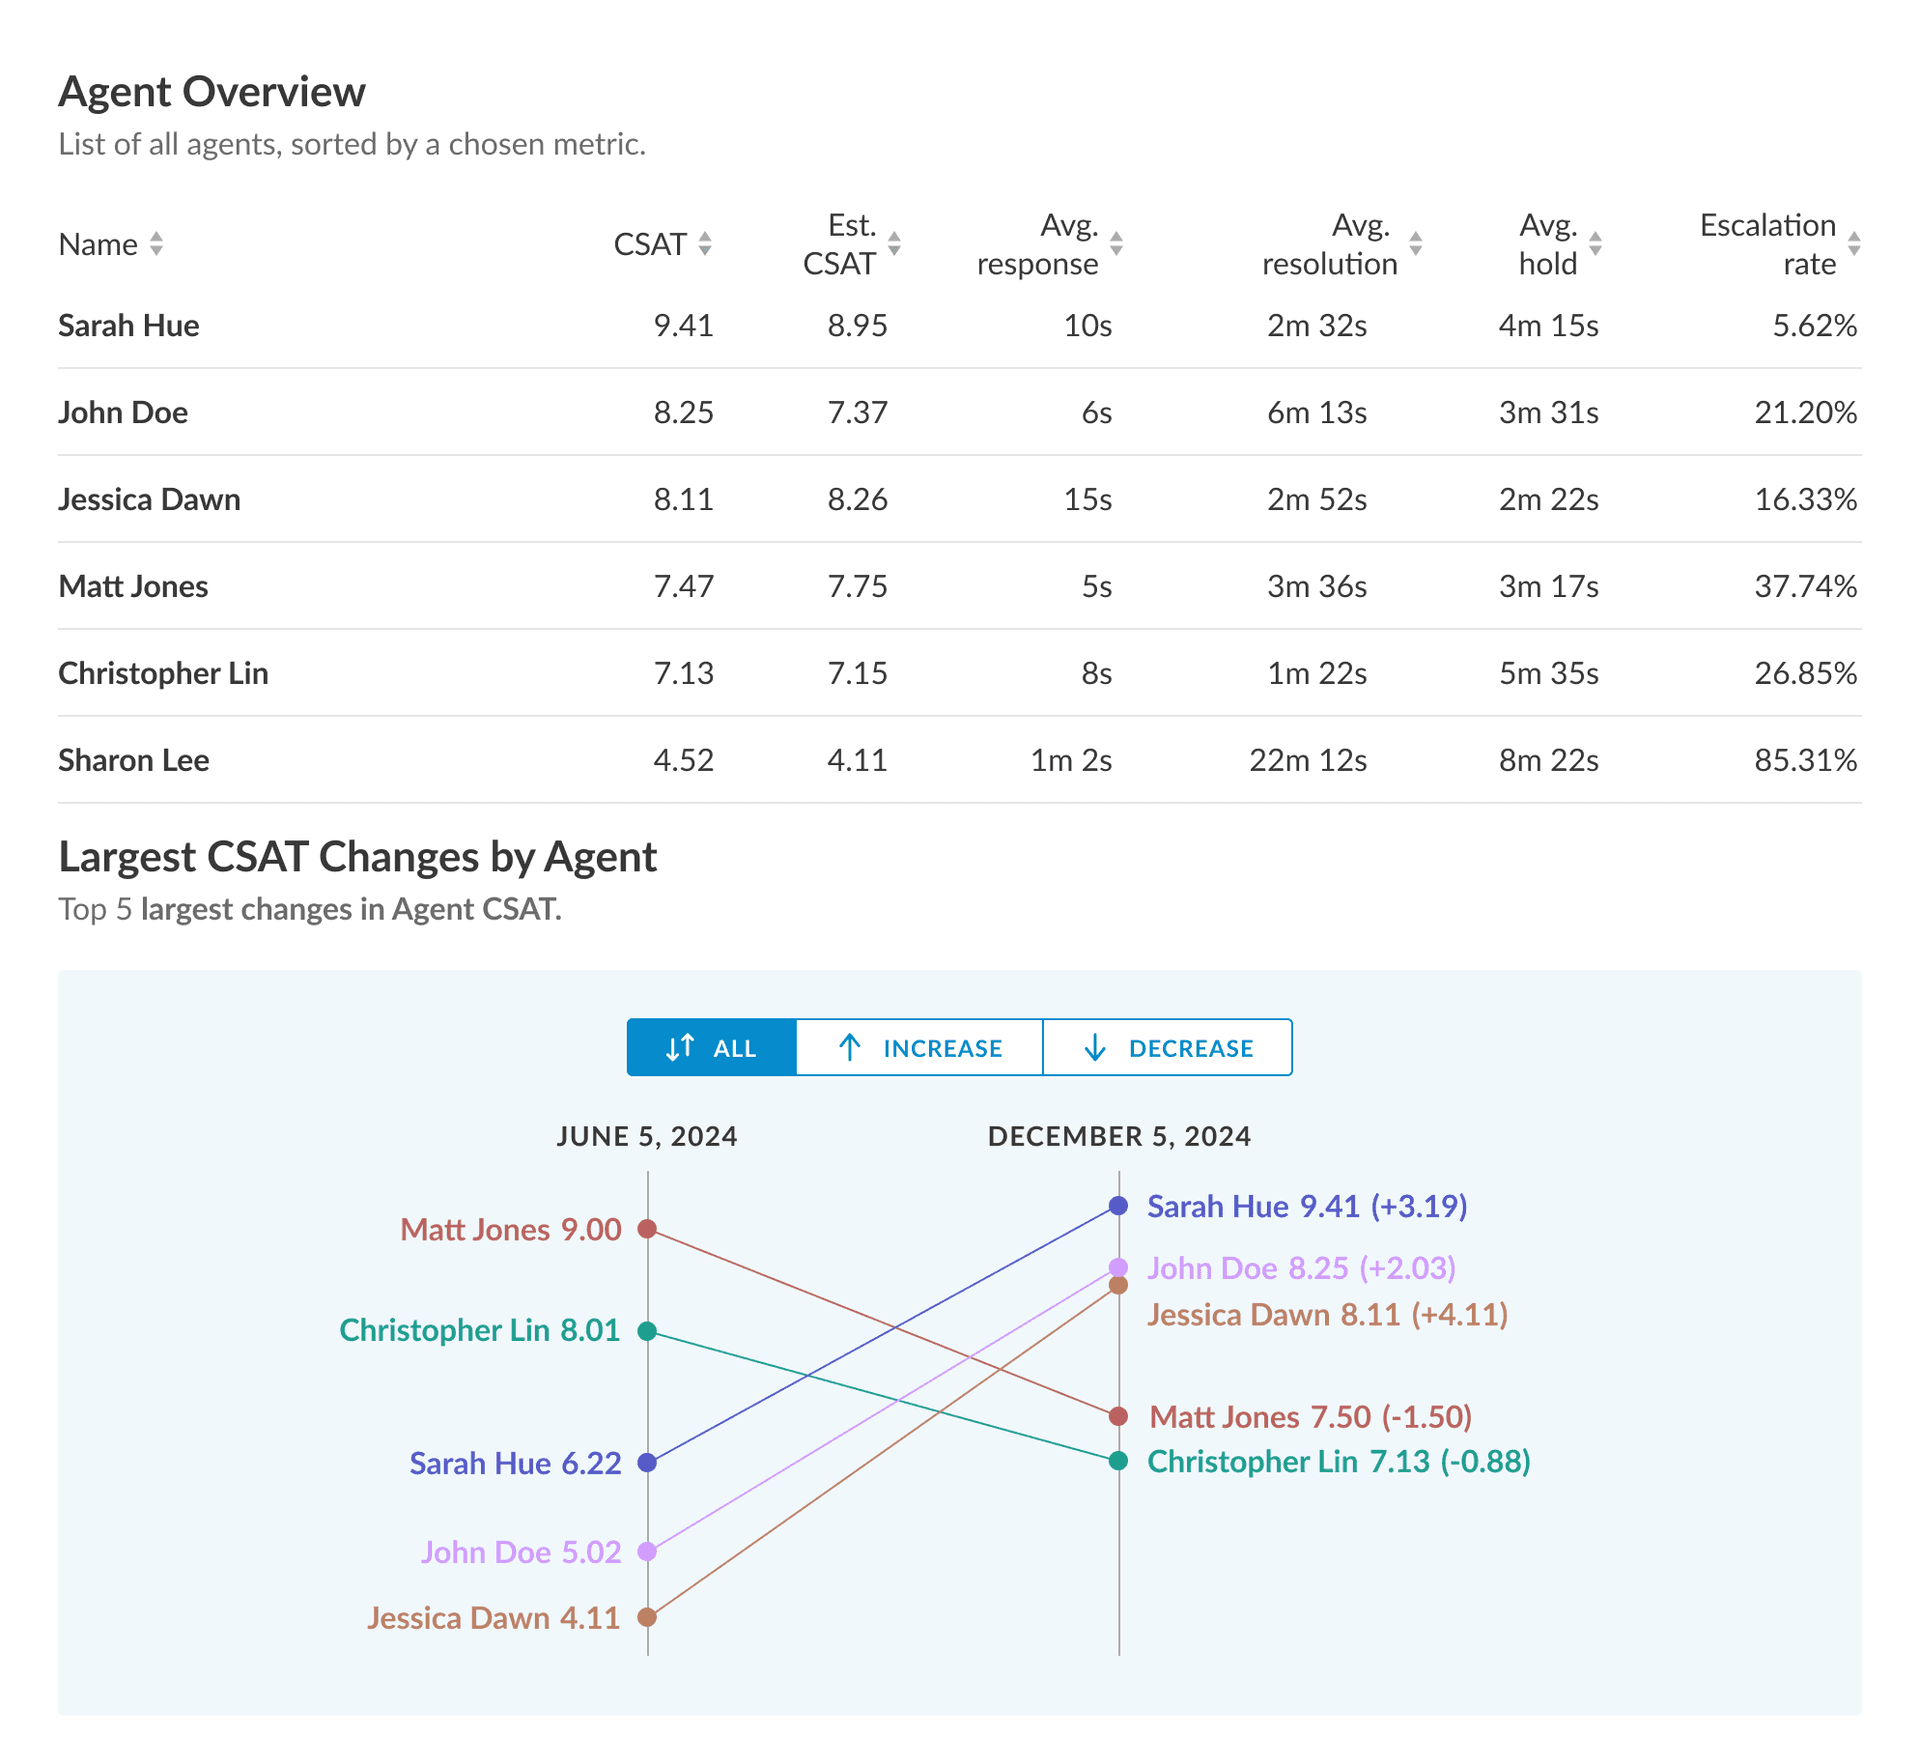Screen dimensions: 1920x1764
Task: Open CSAT column sort direction chevron
Action: (x=706, y=243)
